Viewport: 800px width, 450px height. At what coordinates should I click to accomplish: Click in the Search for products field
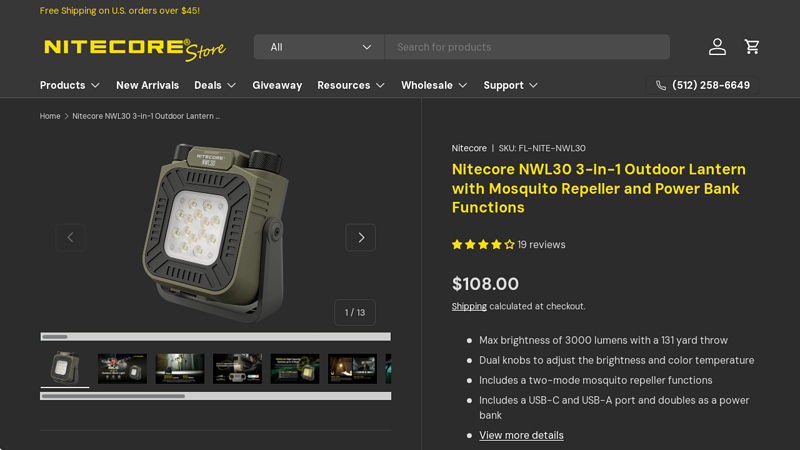point(527,47)
